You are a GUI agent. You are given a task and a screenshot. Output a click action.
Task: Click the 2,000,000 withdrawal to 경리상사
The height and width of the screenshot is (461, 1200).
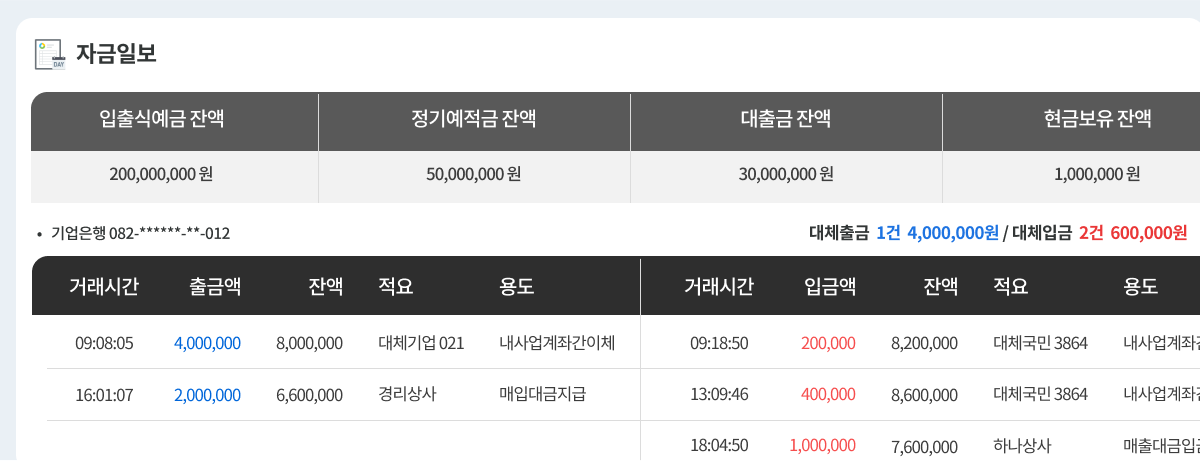[x=207, y=395]
